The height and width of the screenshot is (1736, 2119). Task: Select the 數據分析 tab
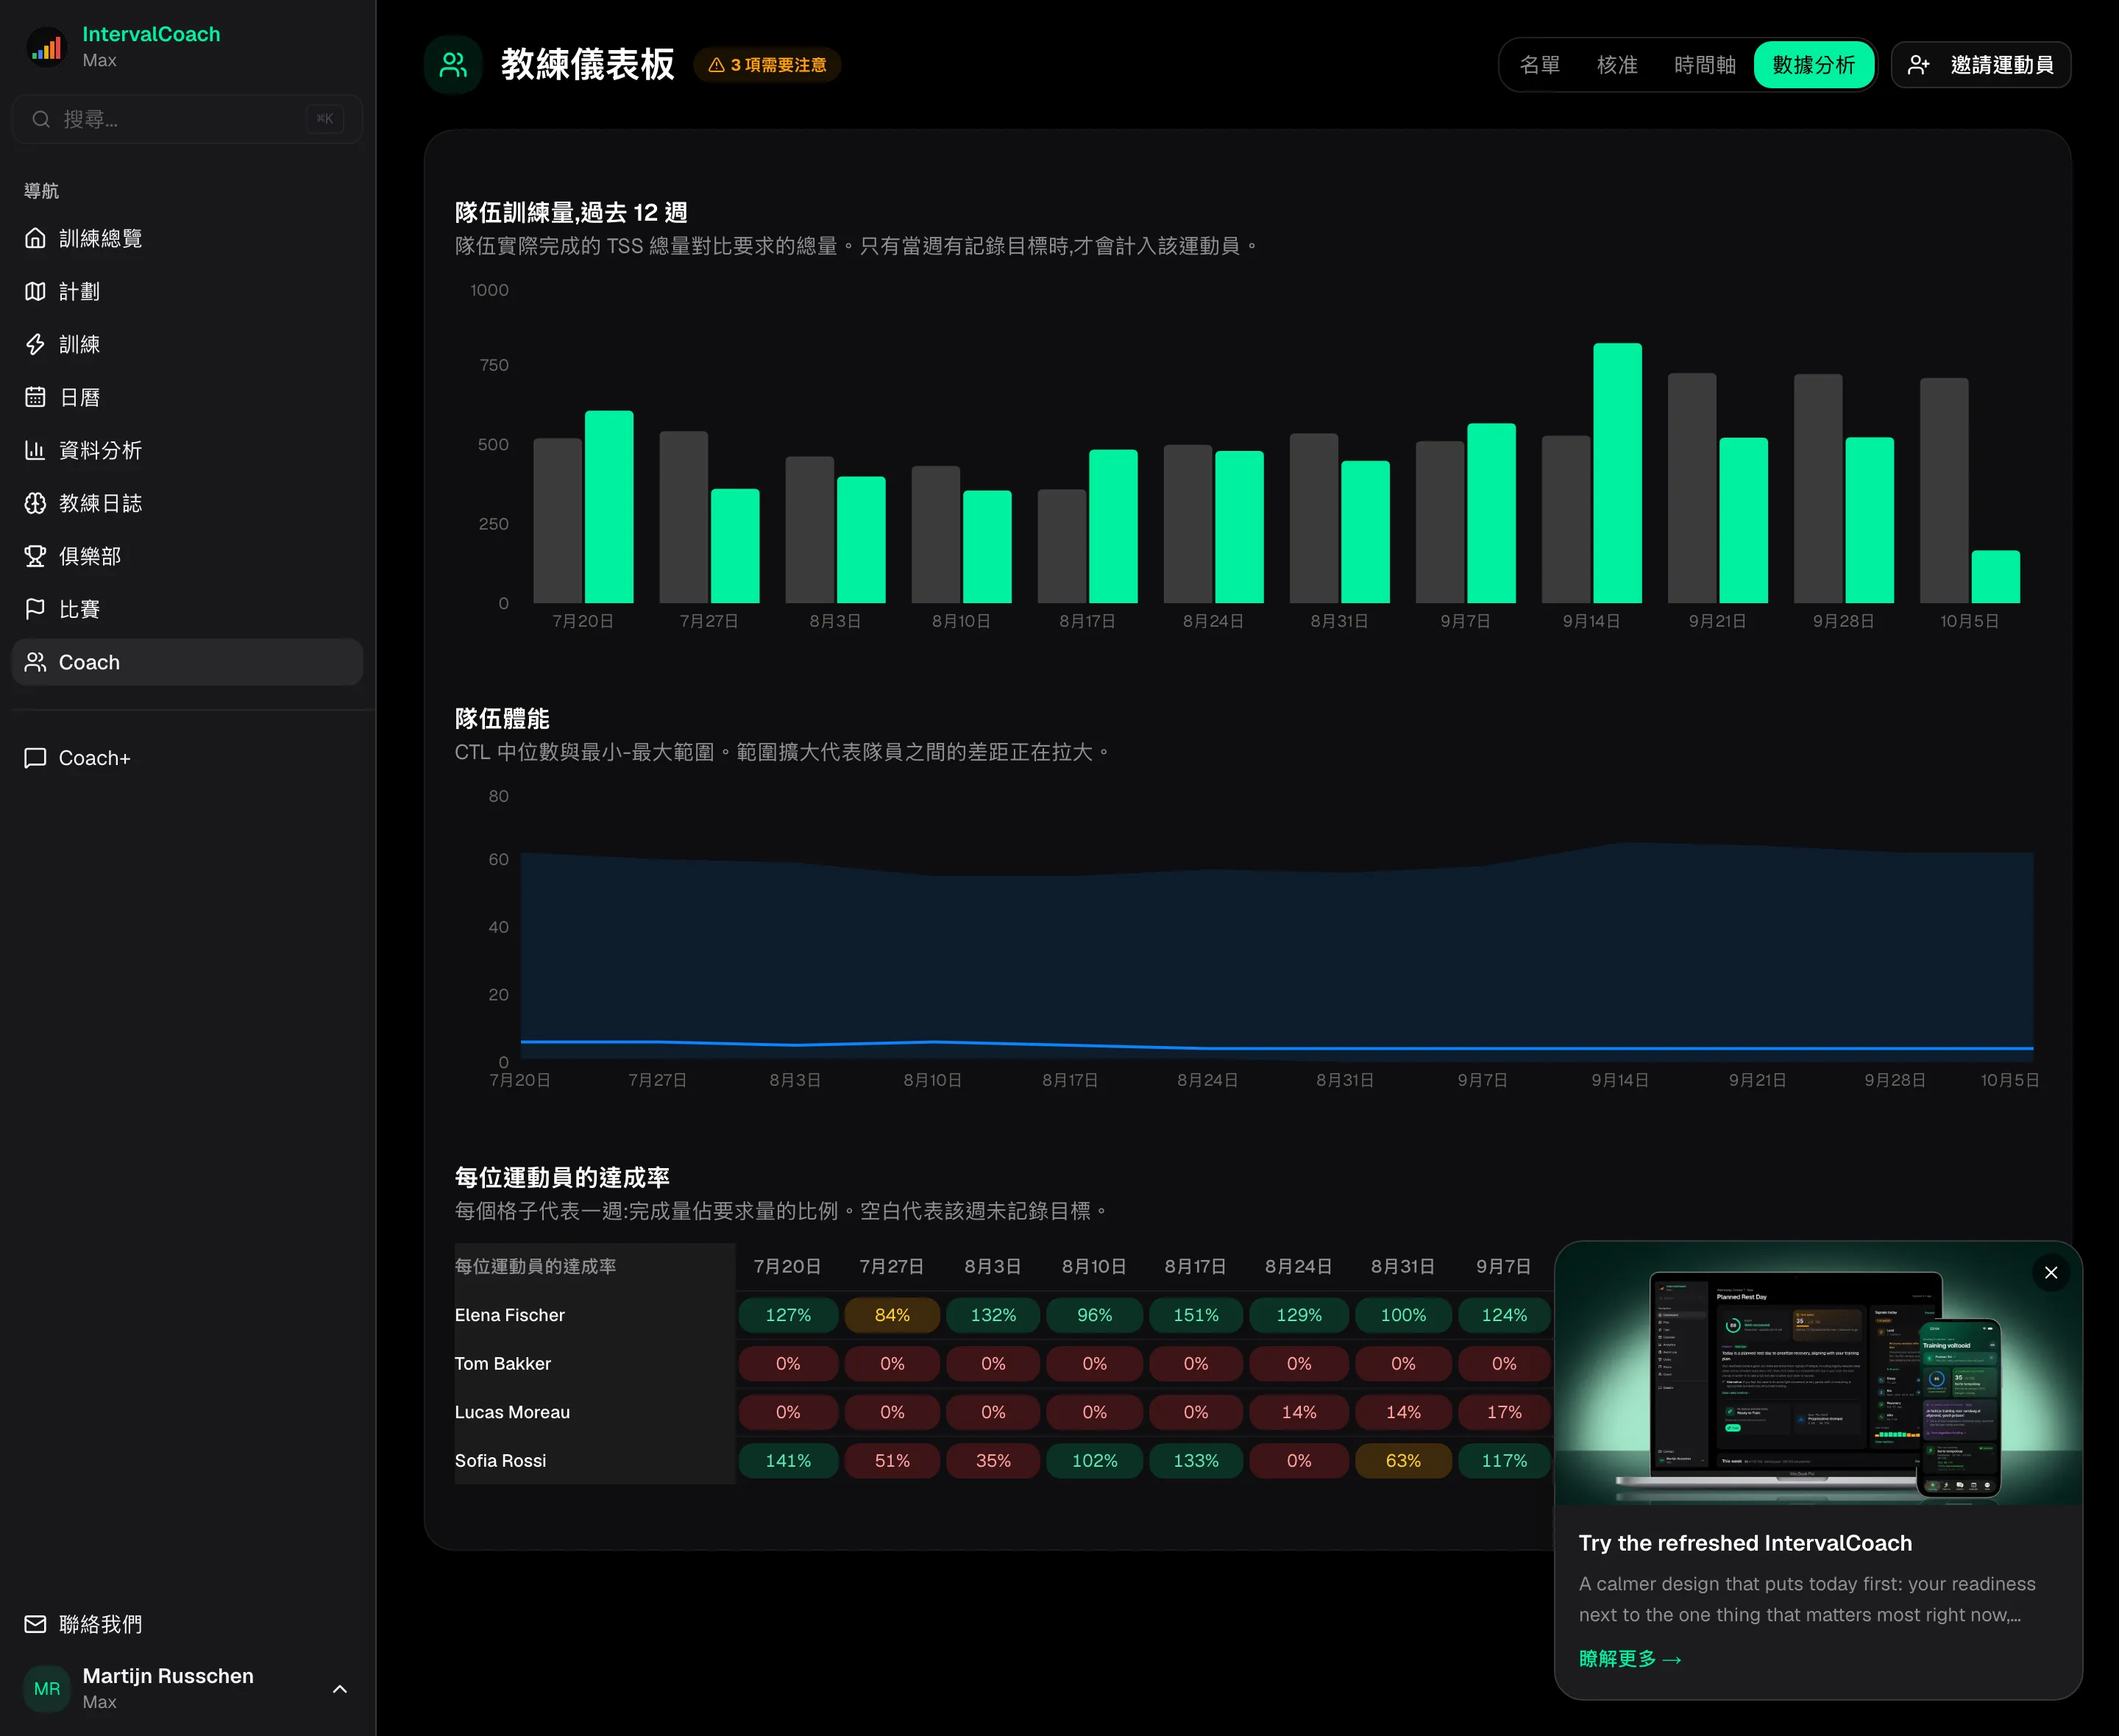click(1813, 65)
